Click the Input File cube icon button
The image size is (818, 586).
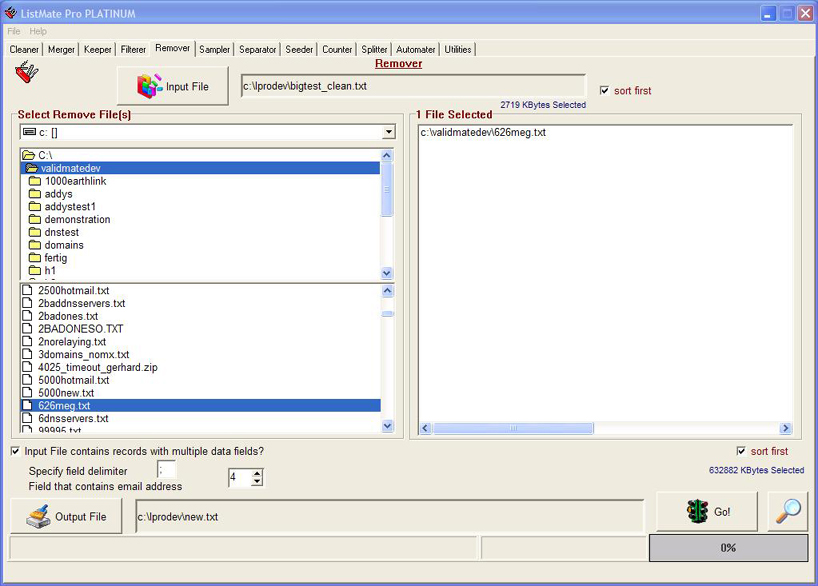(172, 86)
